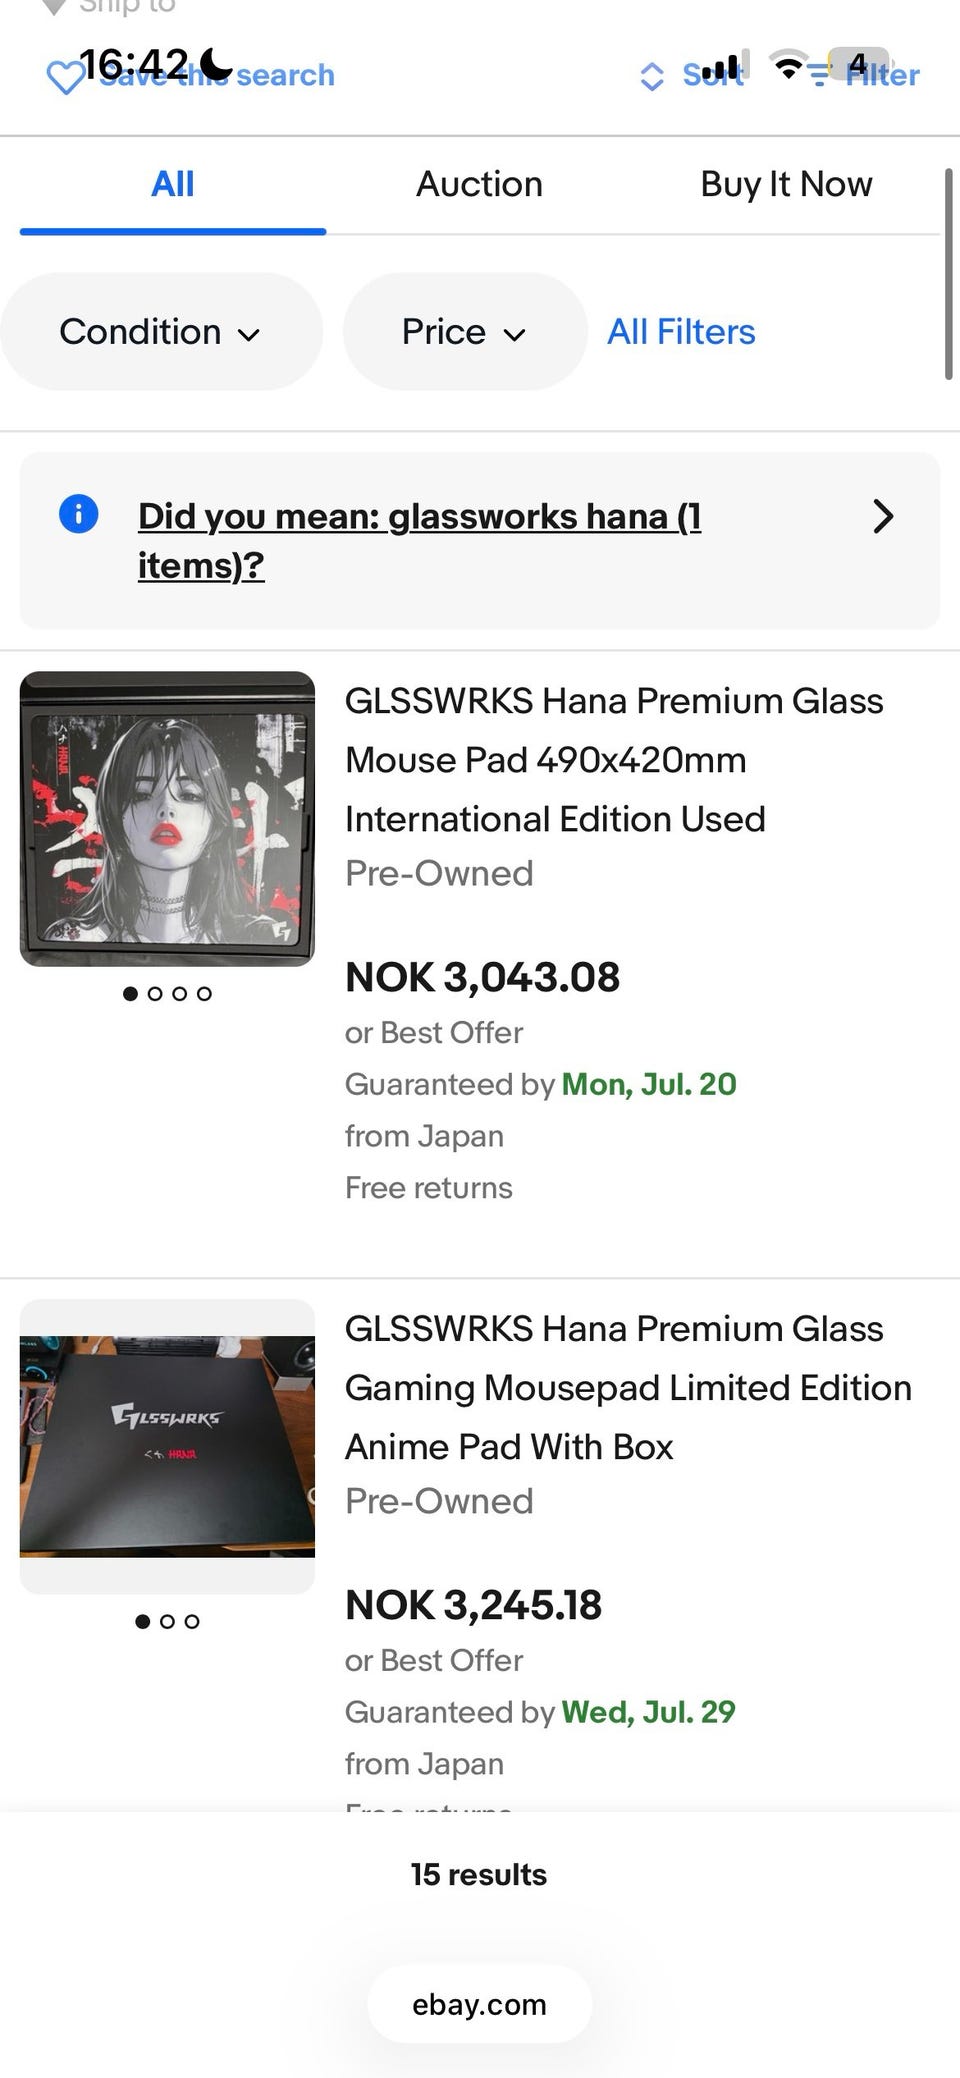Tap the location pin icon beside Ship to
Image resolution: width=960 pixels, height=2078 pixels.
[x=55, y=7]
